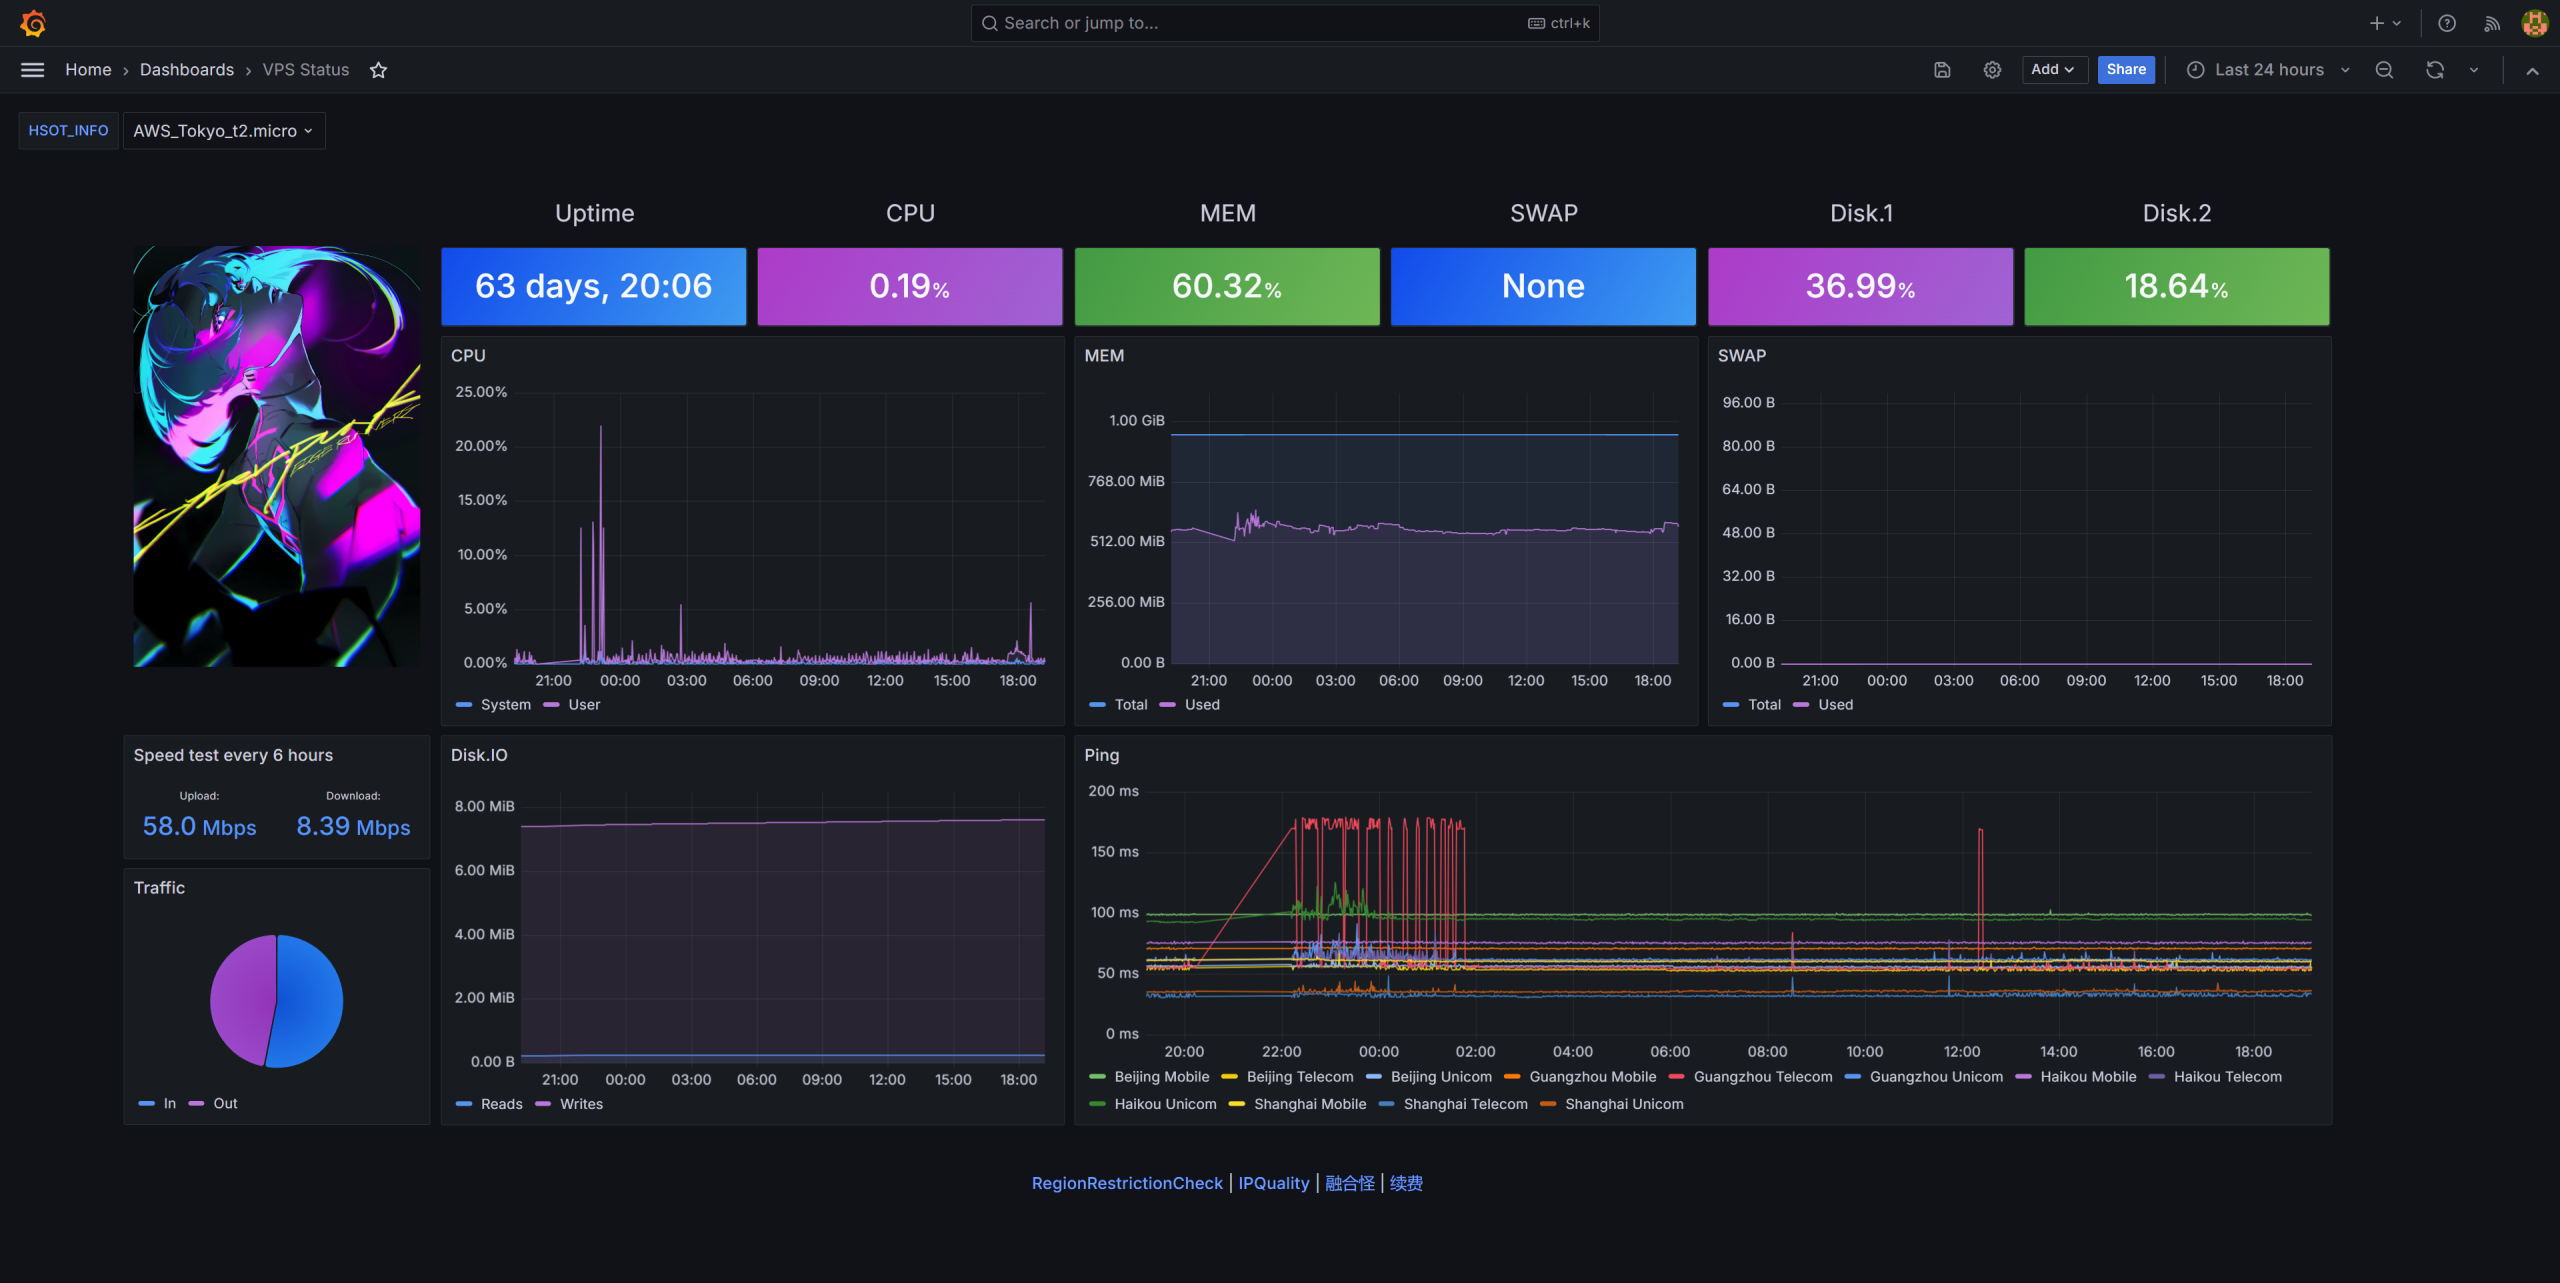
Task: Click the Traffic panel title
Action: [159, 888]
